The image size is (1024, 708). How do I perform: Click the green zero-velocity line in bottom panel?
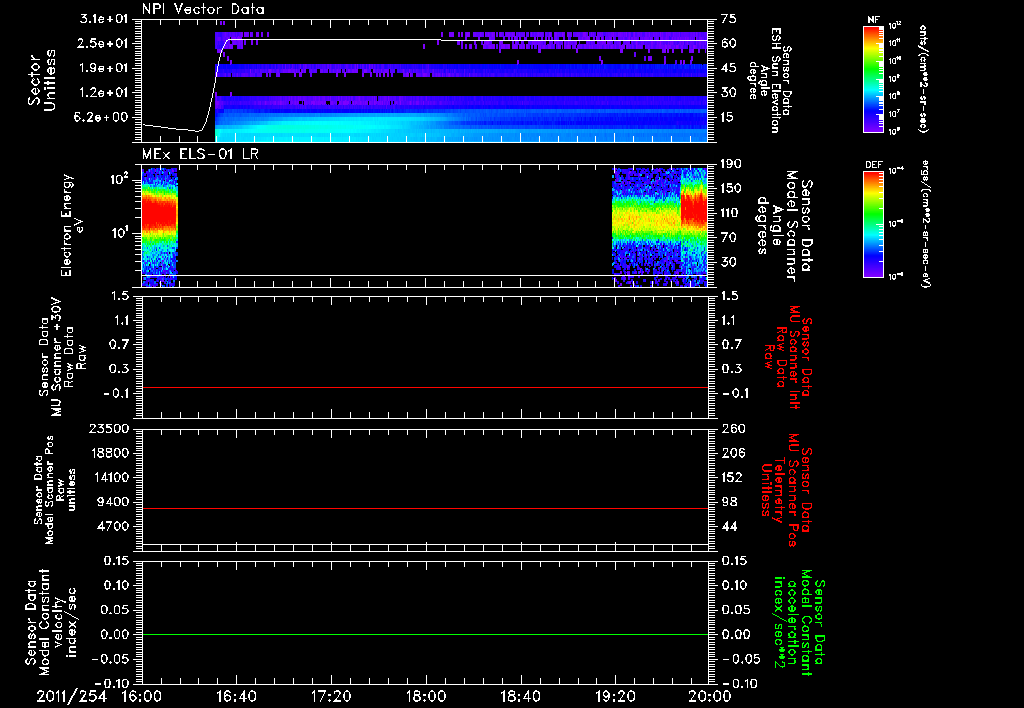[x=424, y=634]
